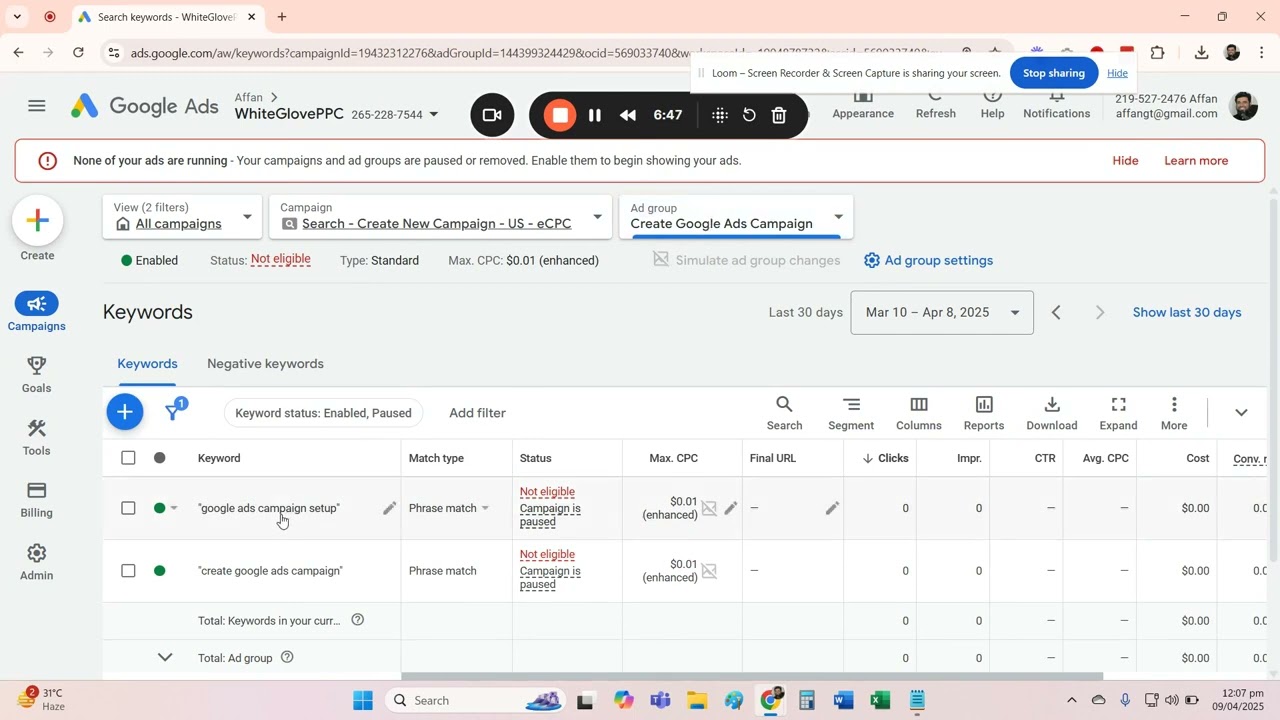Open Tools section in sidebar

click(x=37, y=437)
